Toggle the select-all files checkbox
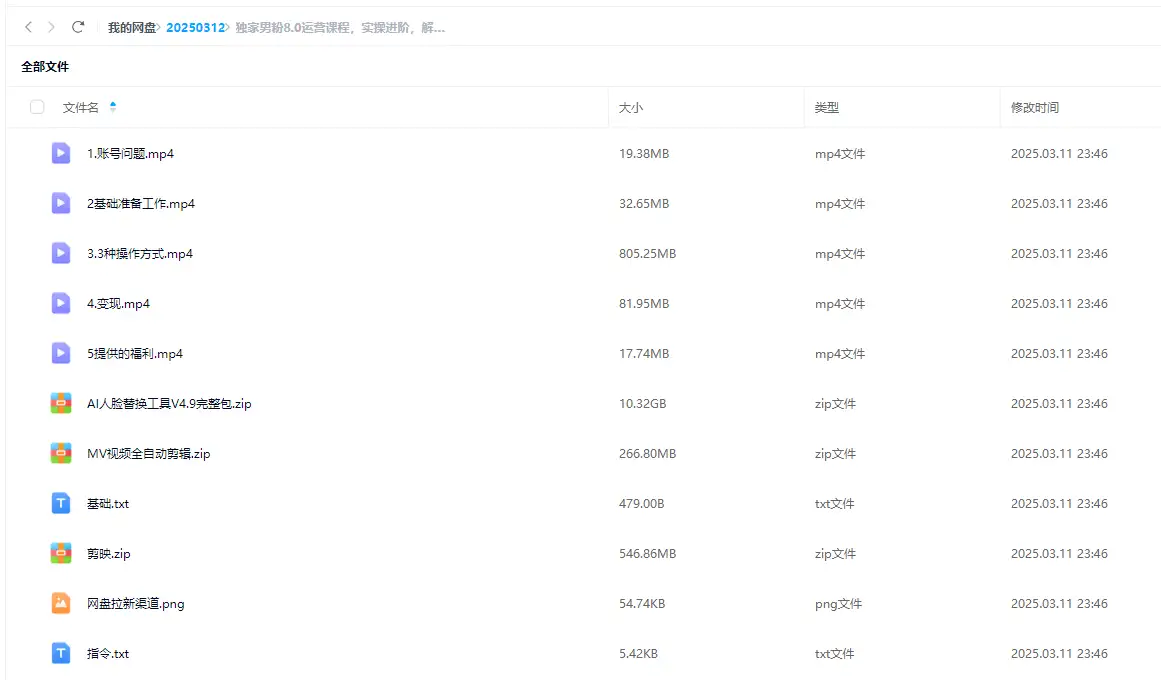The height and width of the screenshot is (680, 1161). (37, 107)
